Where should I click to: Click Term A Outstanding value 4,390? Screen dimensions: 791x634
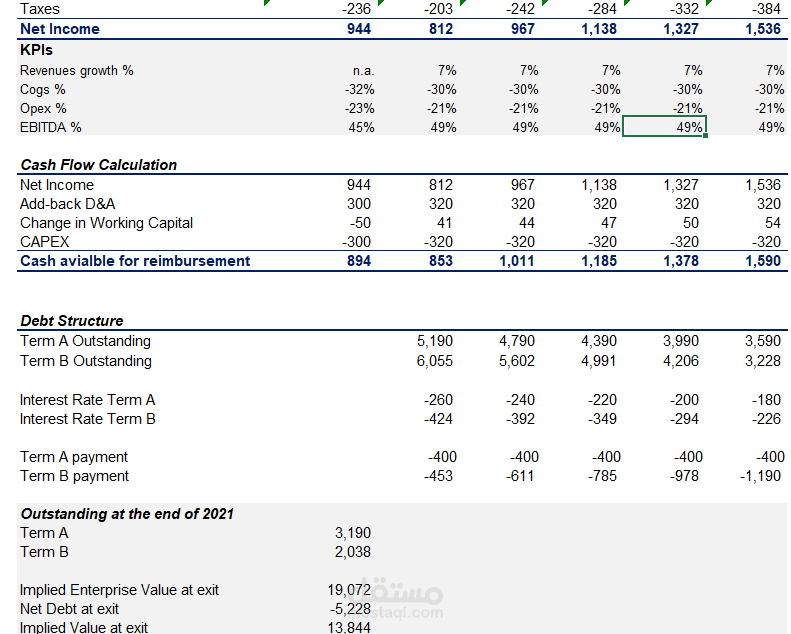coord(599,341)
